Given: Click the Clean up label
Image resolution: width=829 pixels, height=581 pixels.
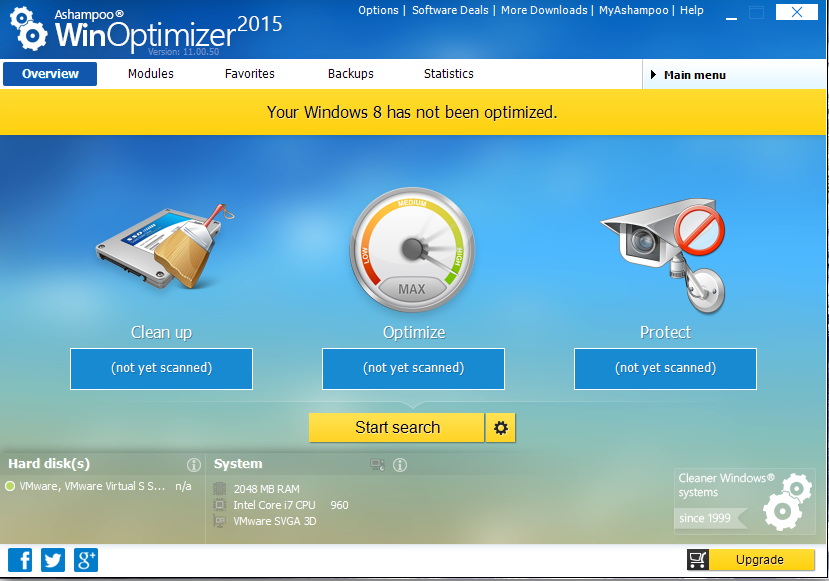Looking at the screenshot, I should pos(161,333).
